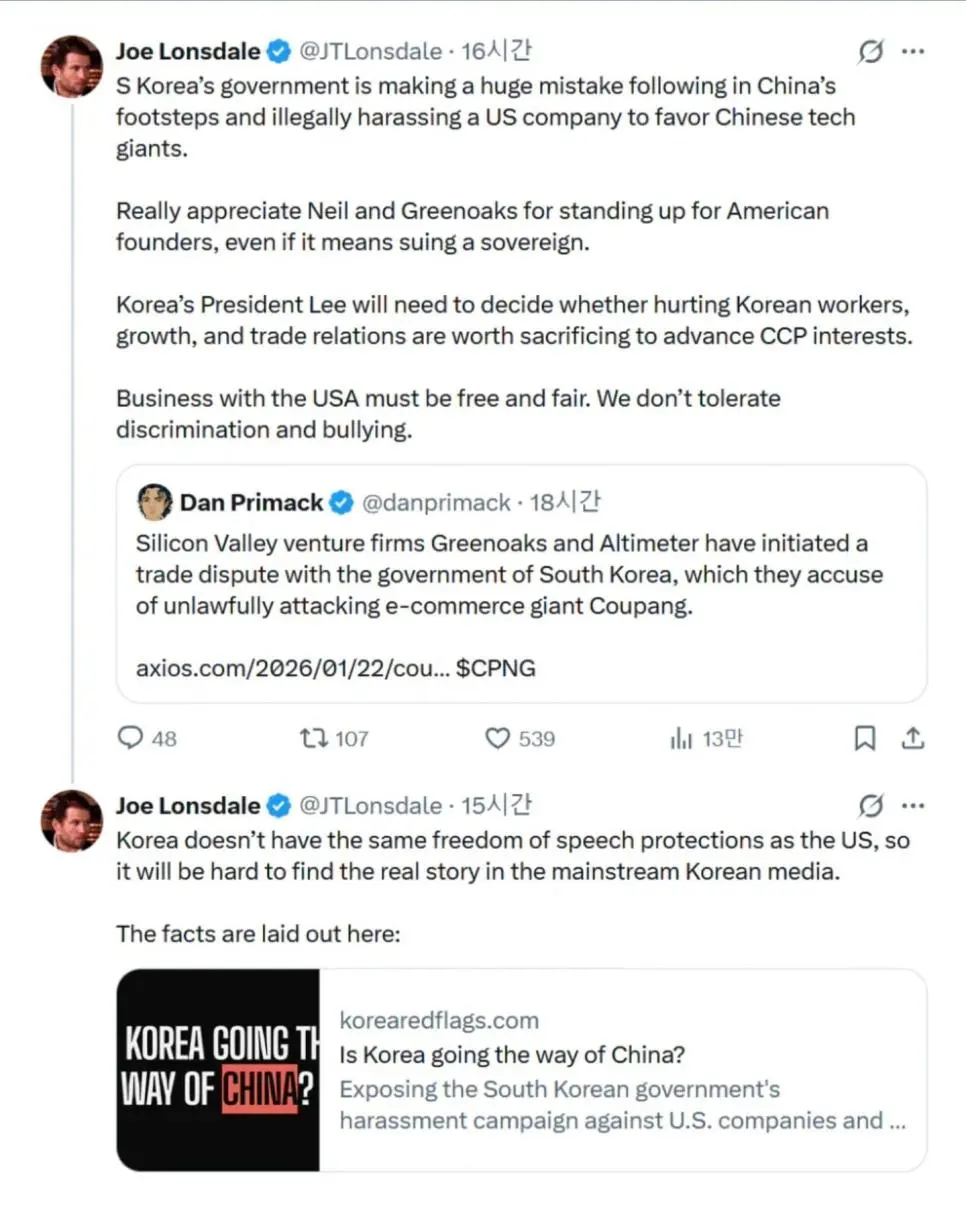The image size is (966, 1219).
Task: Click Dan Primack's small avatar in quote
Action: 154,502
